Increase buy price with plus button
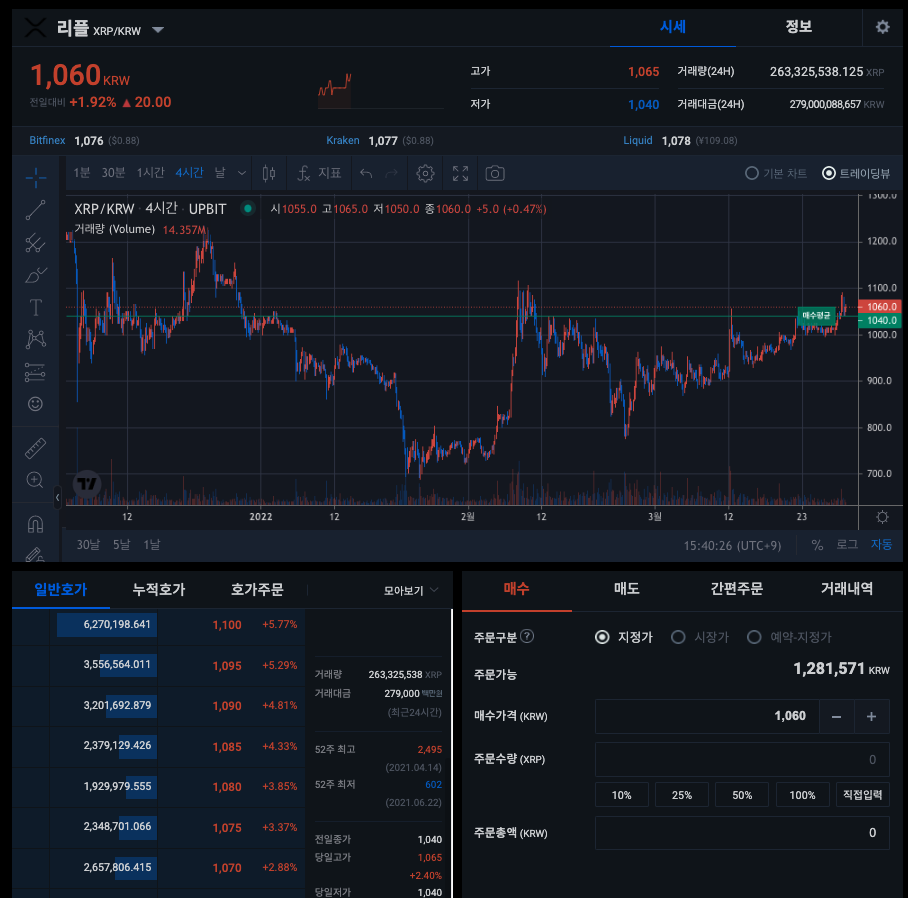 click(x=871, y=716)
